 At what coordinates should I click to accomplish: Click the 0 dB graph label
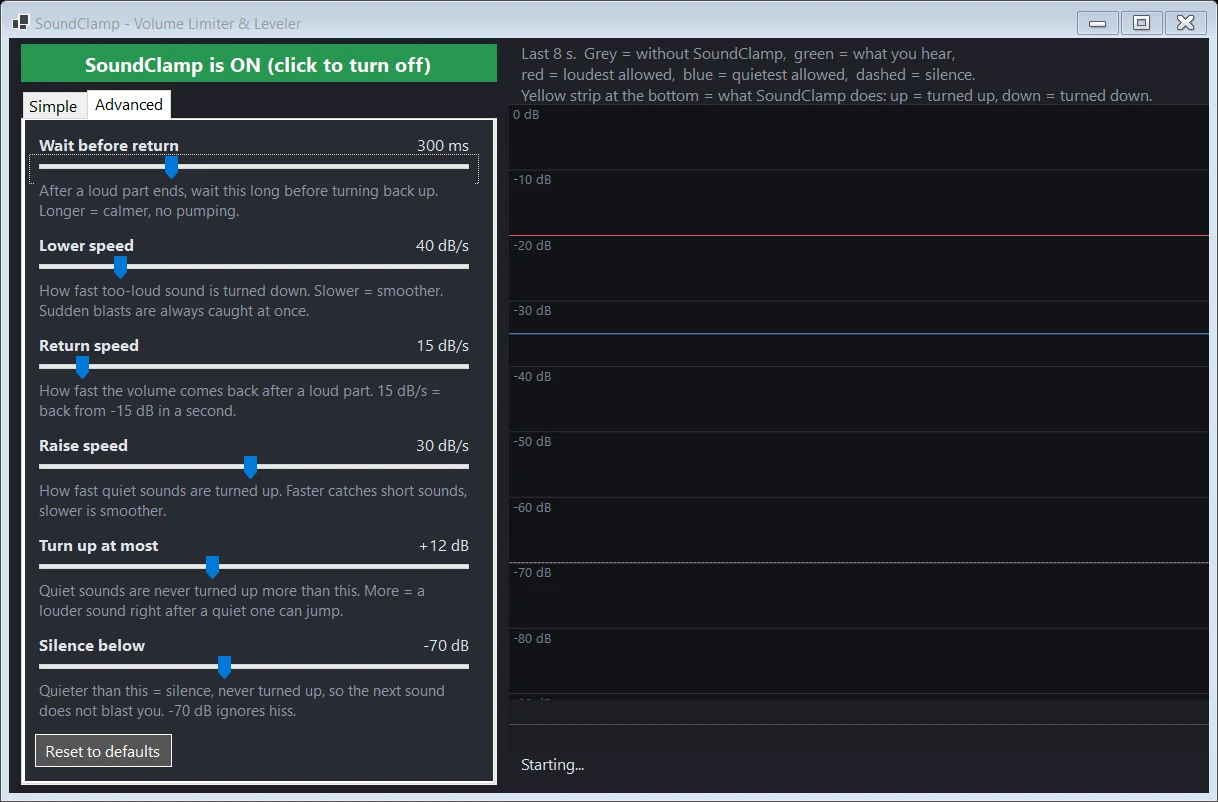(x=526, y=115)
